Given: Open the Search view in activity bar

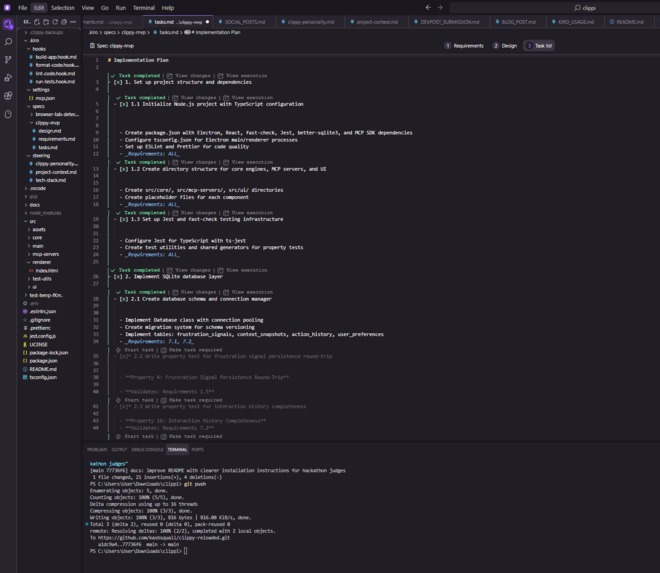Looking at the screenshot, I should click(8, 42).
